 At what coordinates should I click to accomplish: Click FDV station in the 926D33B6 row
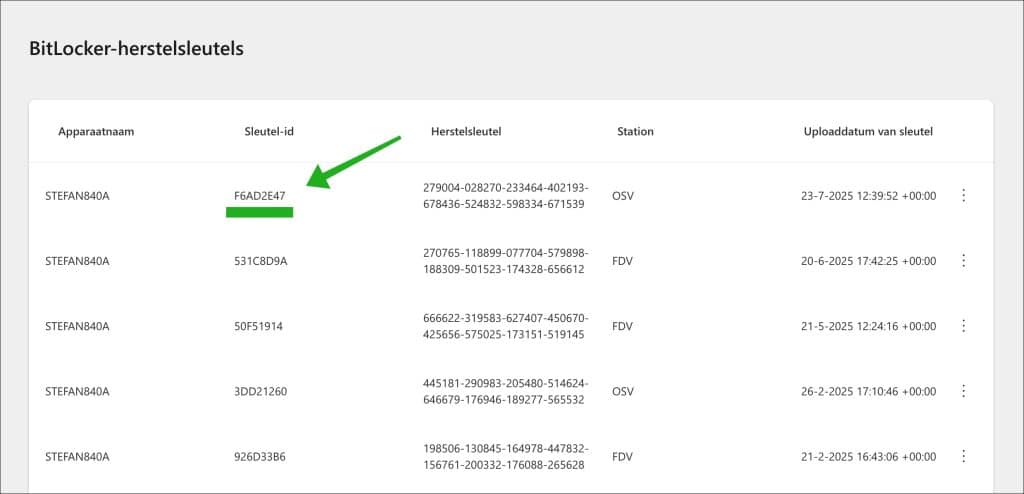click(x=622, y=457)
